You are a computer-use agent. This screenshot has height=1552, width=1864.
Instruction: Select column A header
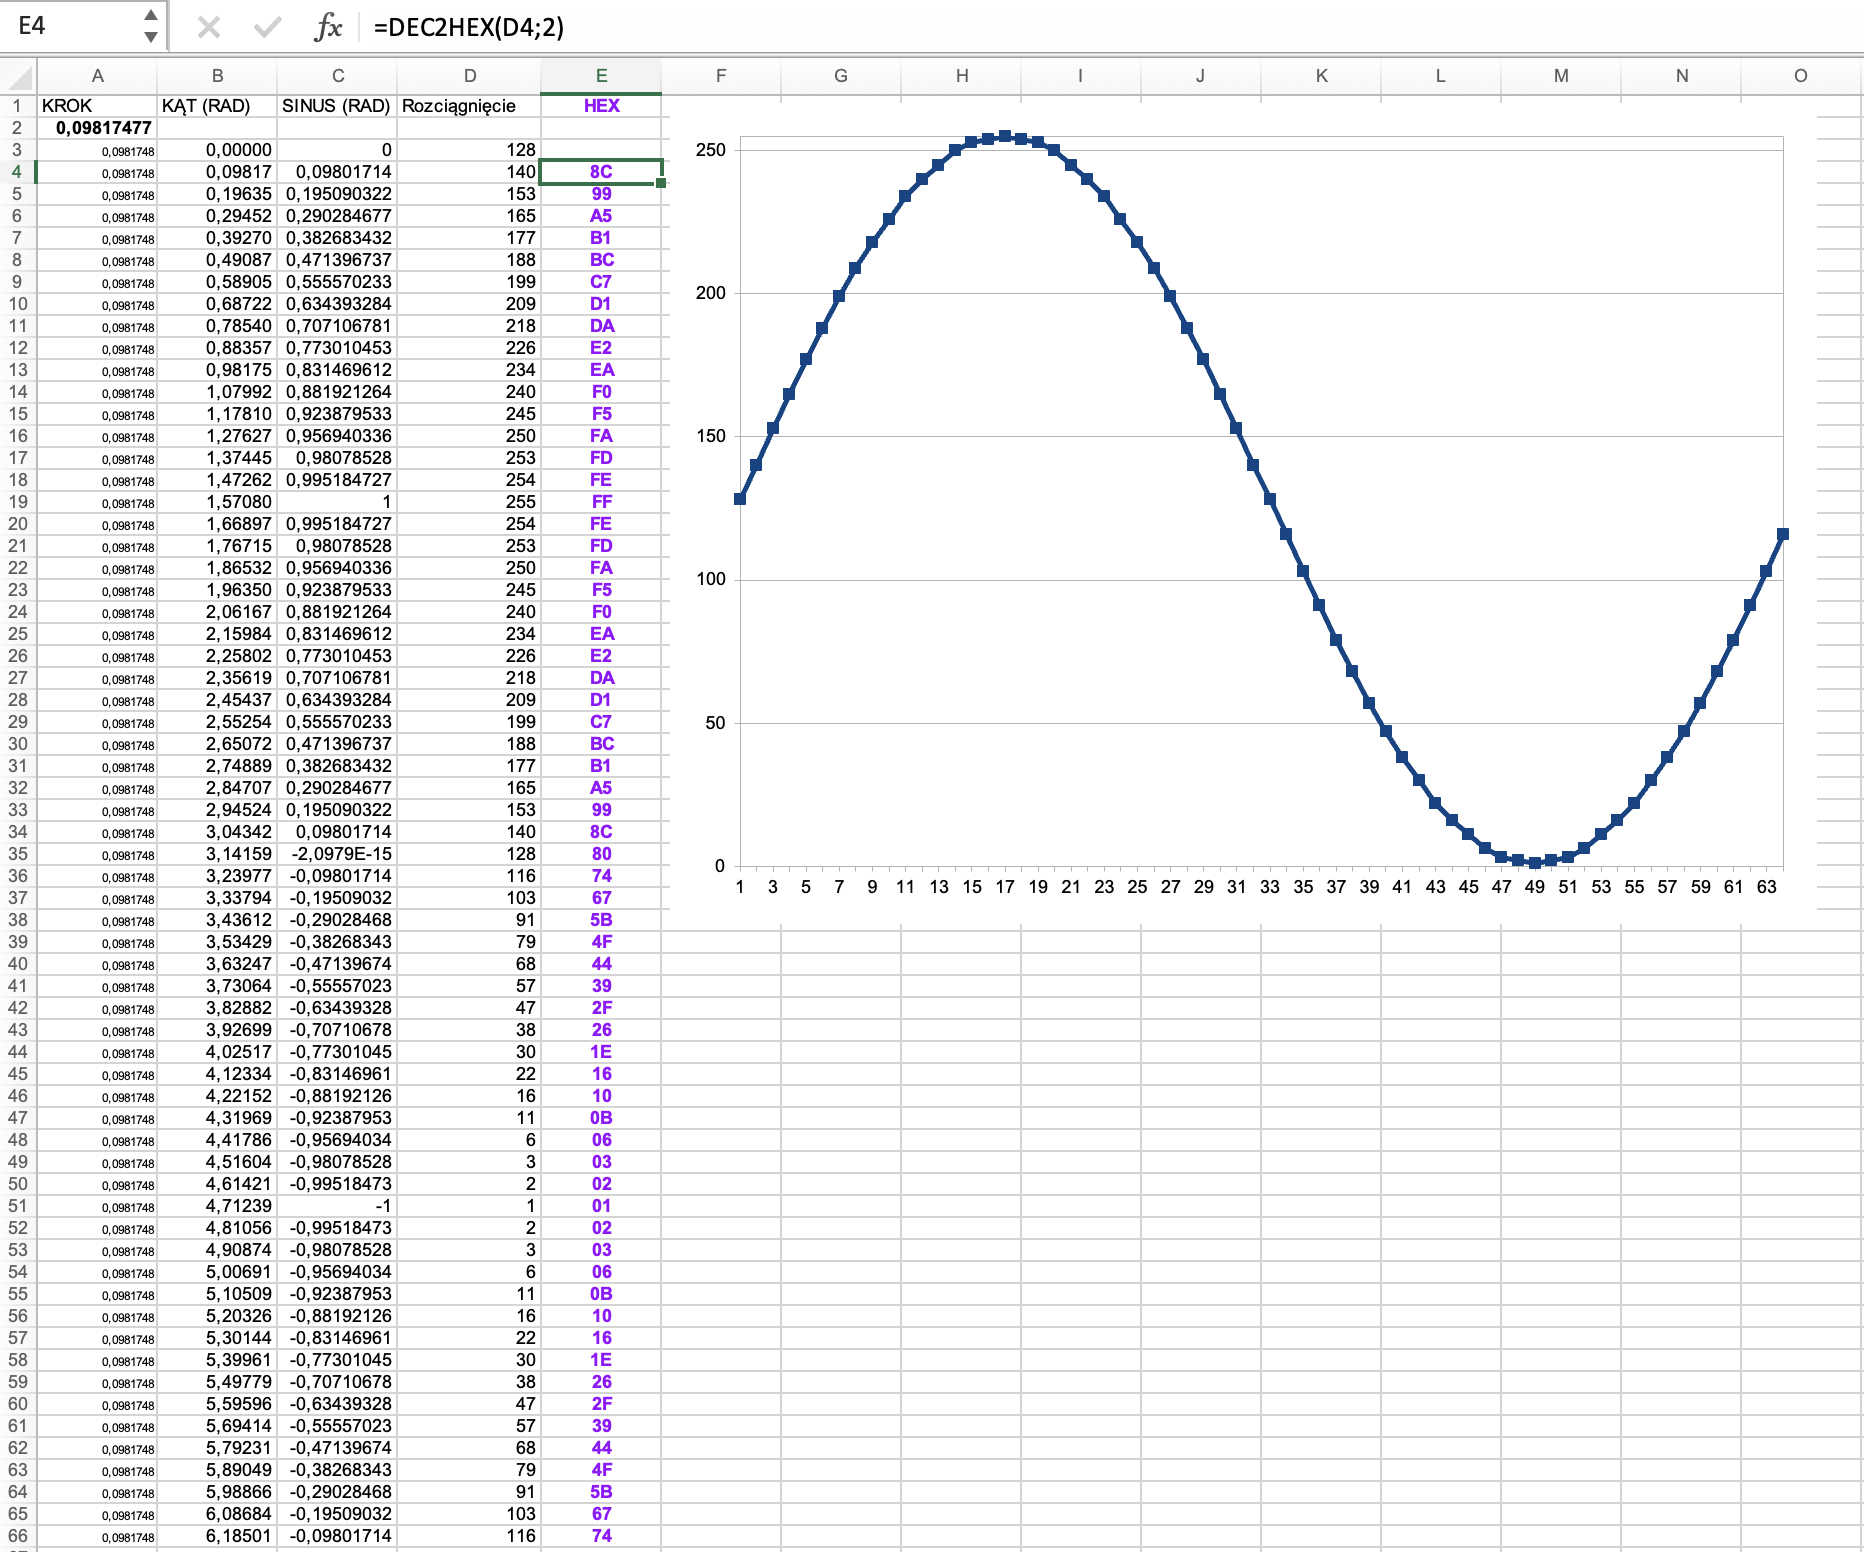click(97, 76)
